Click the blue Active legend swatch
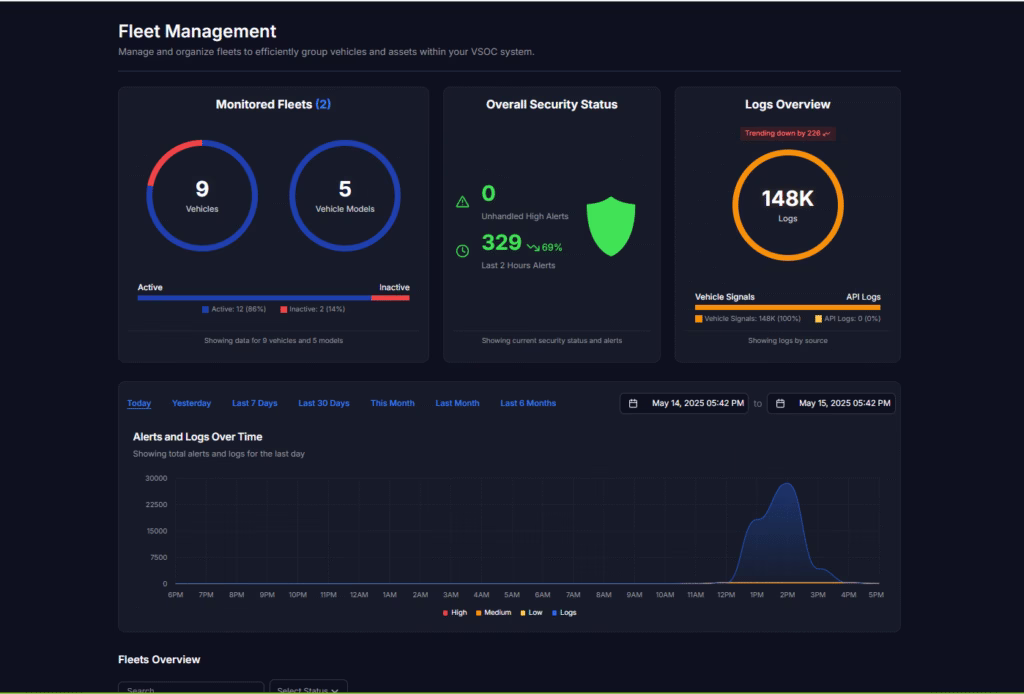 pyautogui.click(x=205, y=309)
